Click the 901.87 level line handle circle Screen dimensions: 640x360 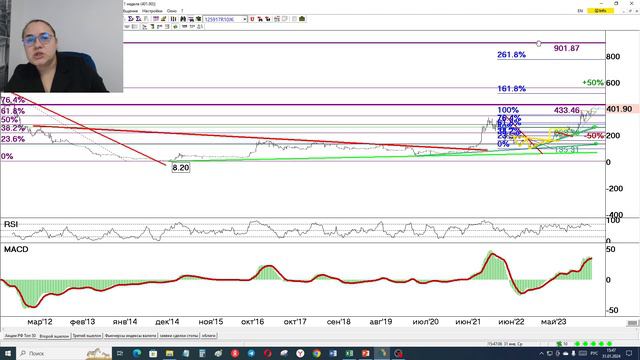pos(539,43)
